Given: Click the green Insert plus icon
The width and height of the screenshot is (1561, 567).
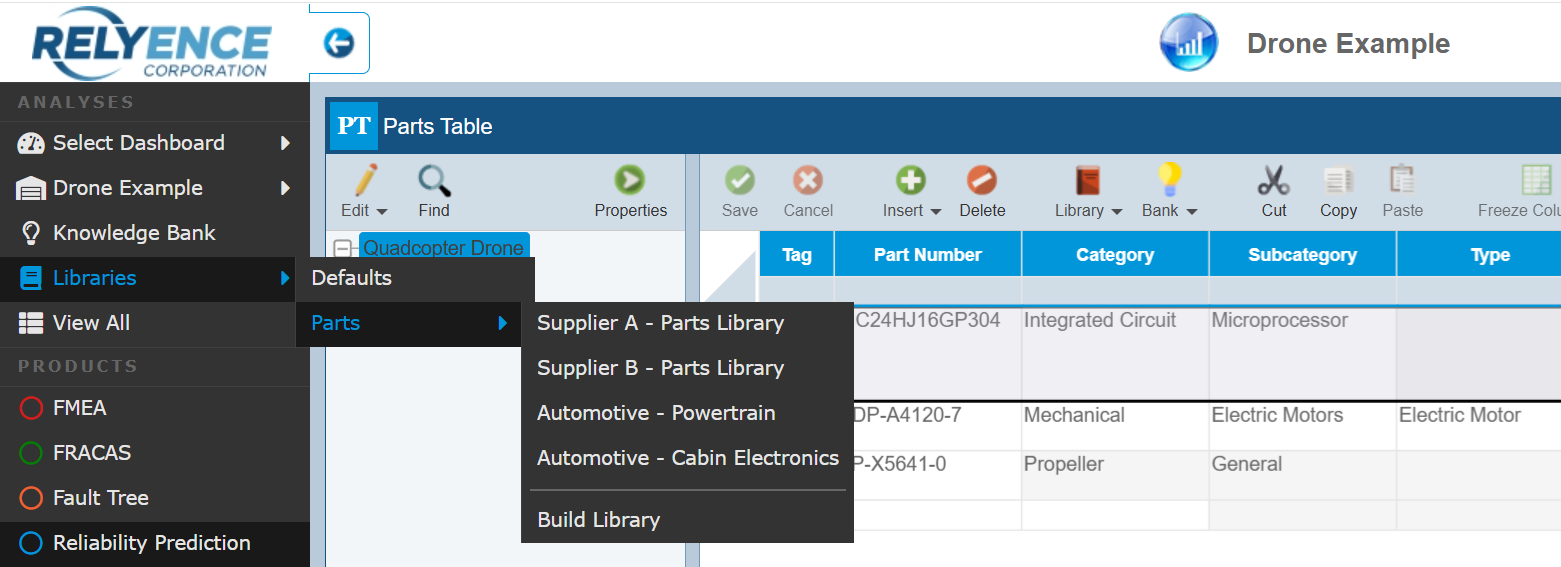Looking at the screenshot, I should pos(911,181).
